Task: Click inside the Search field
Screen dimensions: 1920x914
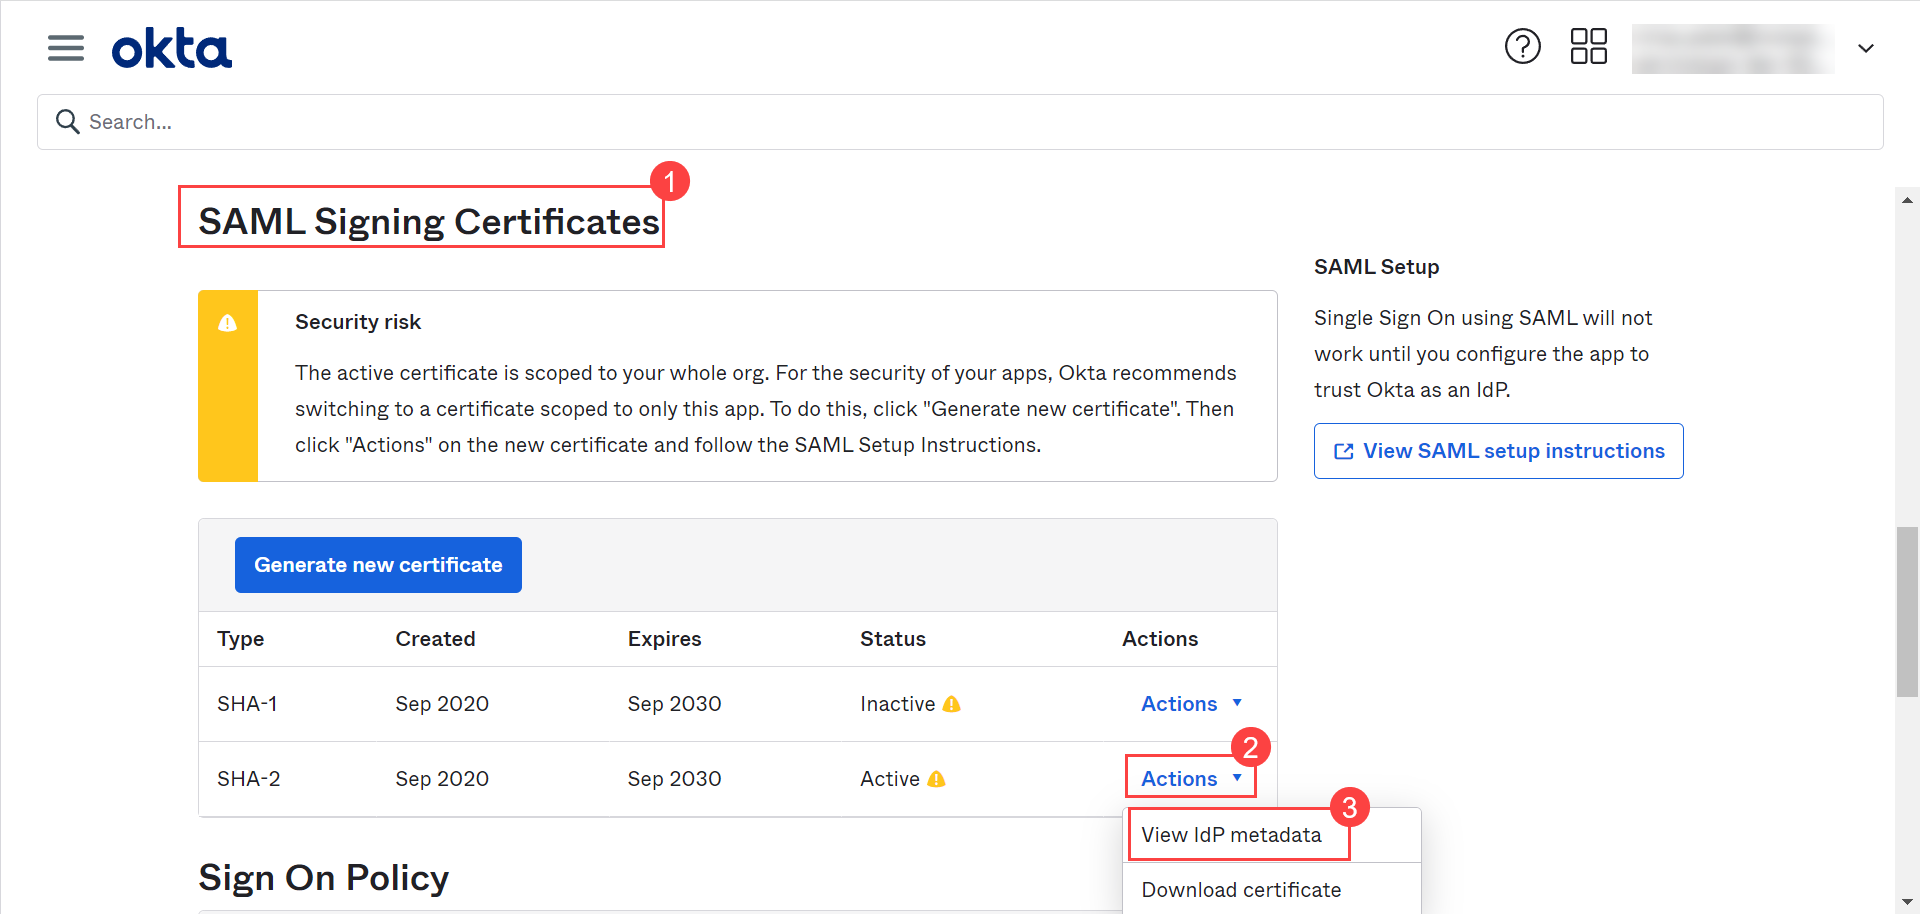Action: coord(400,121)
